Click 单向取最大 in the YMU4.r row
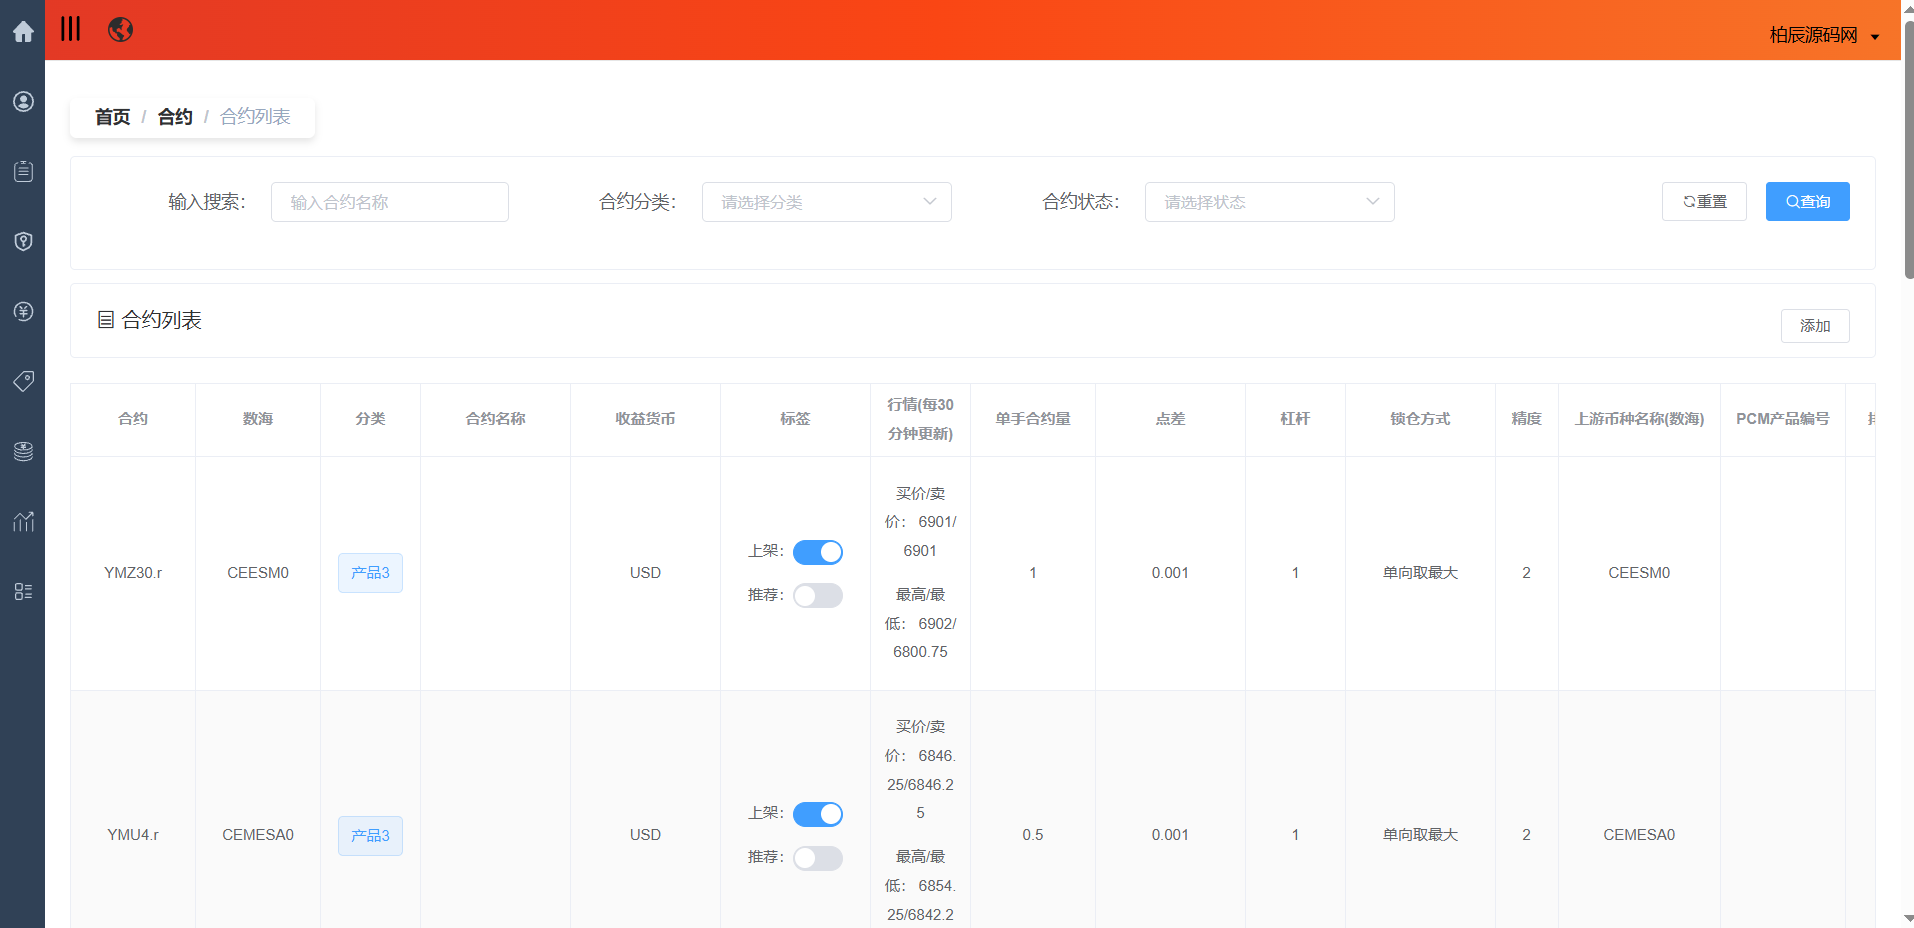This screenshot has width=1914, height=928. 1420,835
